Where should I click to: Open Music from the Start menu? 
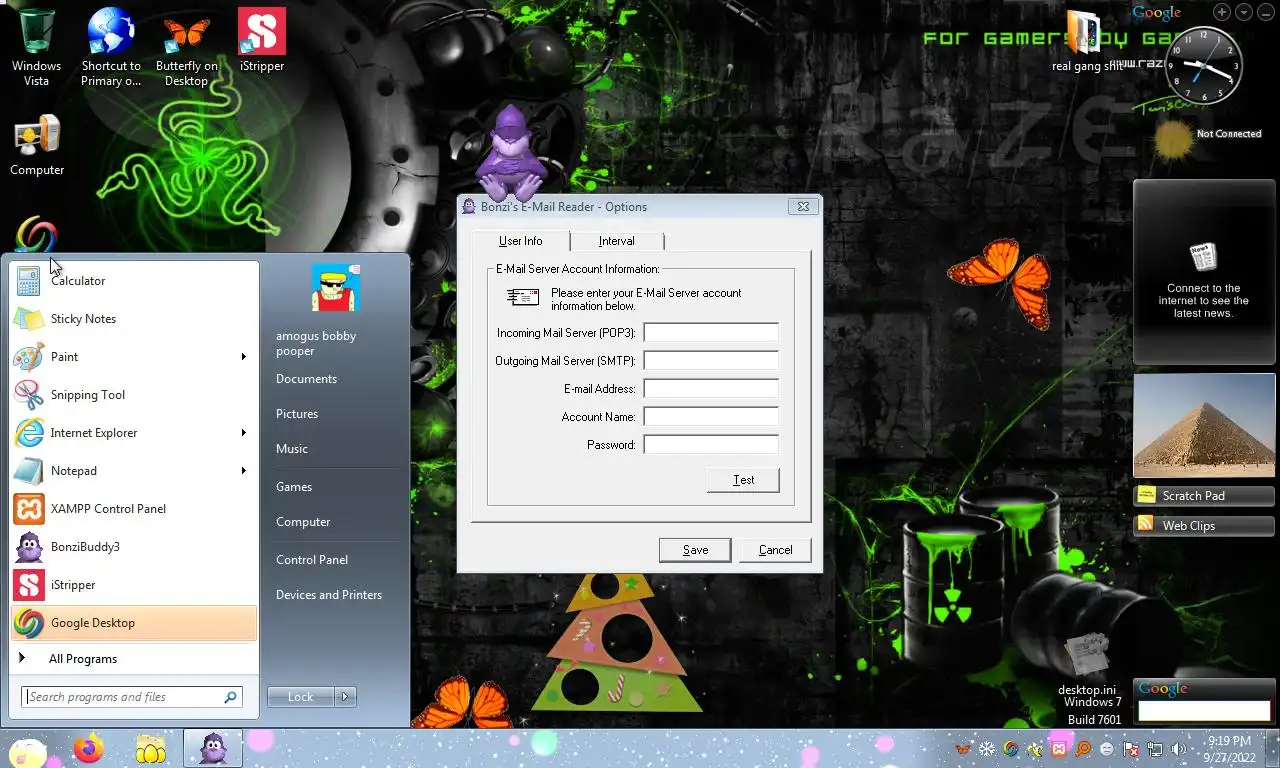[x=292, y=449]
